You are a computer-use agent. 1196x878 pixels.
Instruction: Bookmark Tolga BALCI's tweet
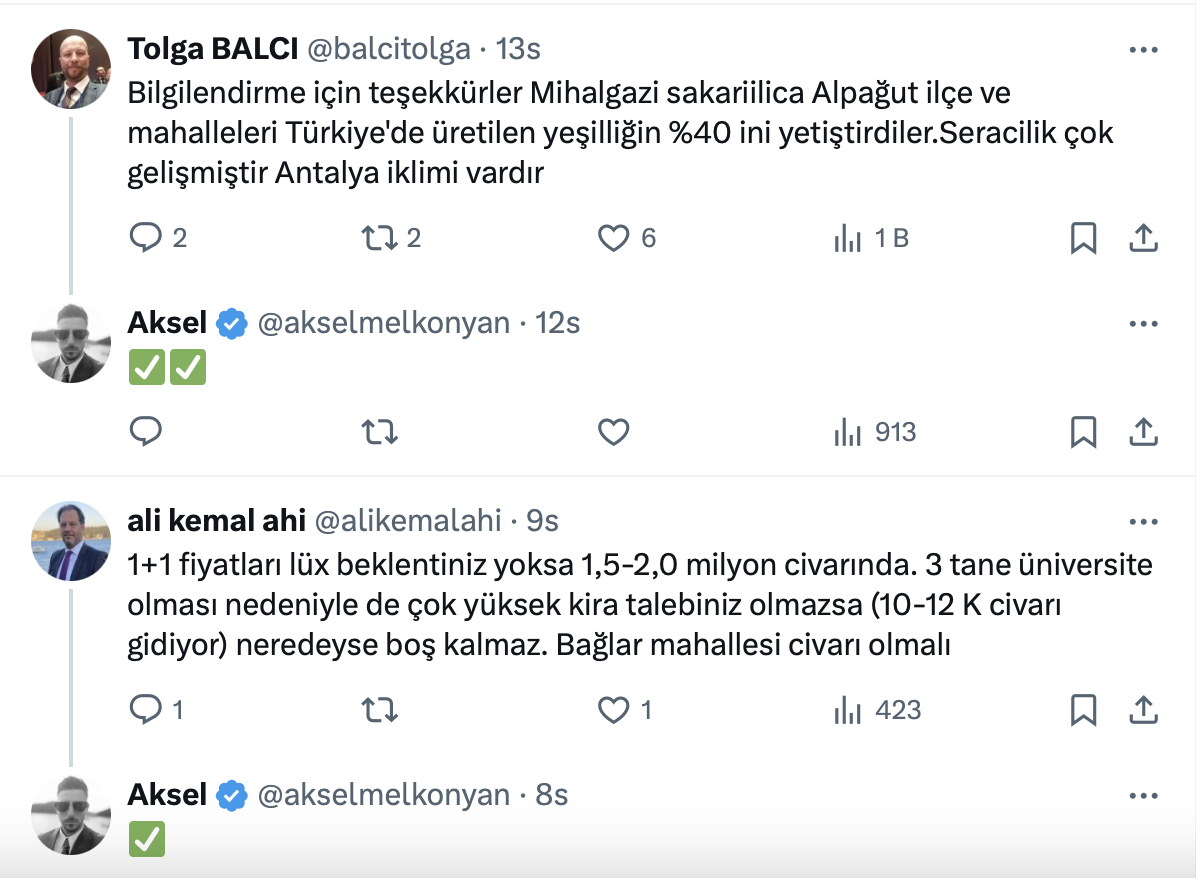coord(1084,238)
